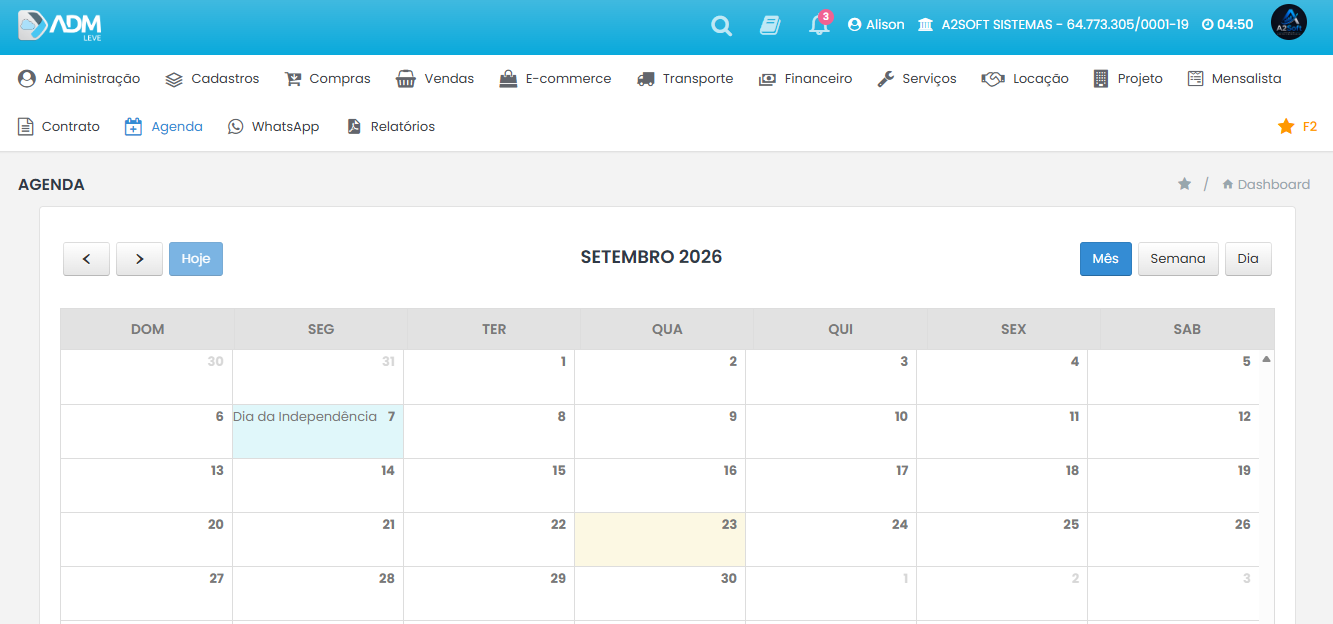Click the breadcrumb favorite star icon
1333x624 pixels.
click(1184, 184)
